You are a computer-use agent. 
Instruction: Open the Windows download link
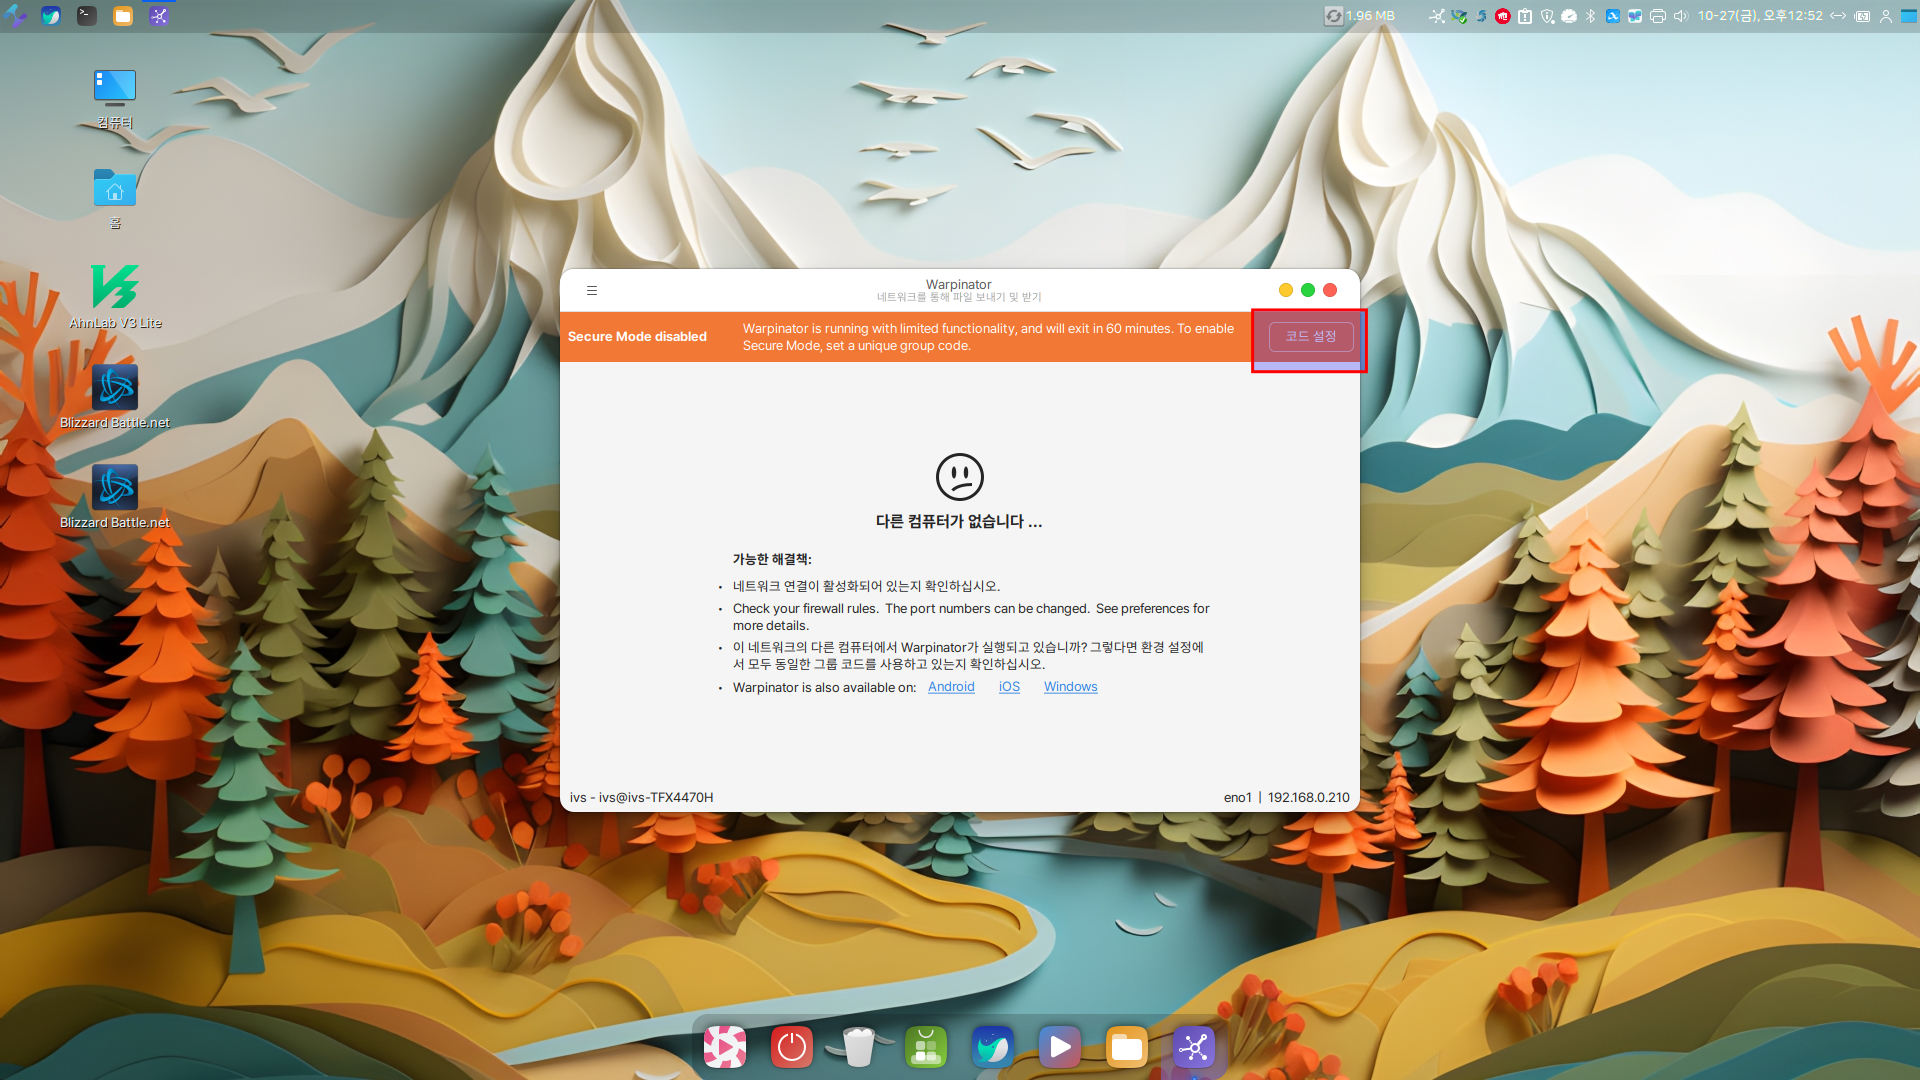pos(1070,687)
